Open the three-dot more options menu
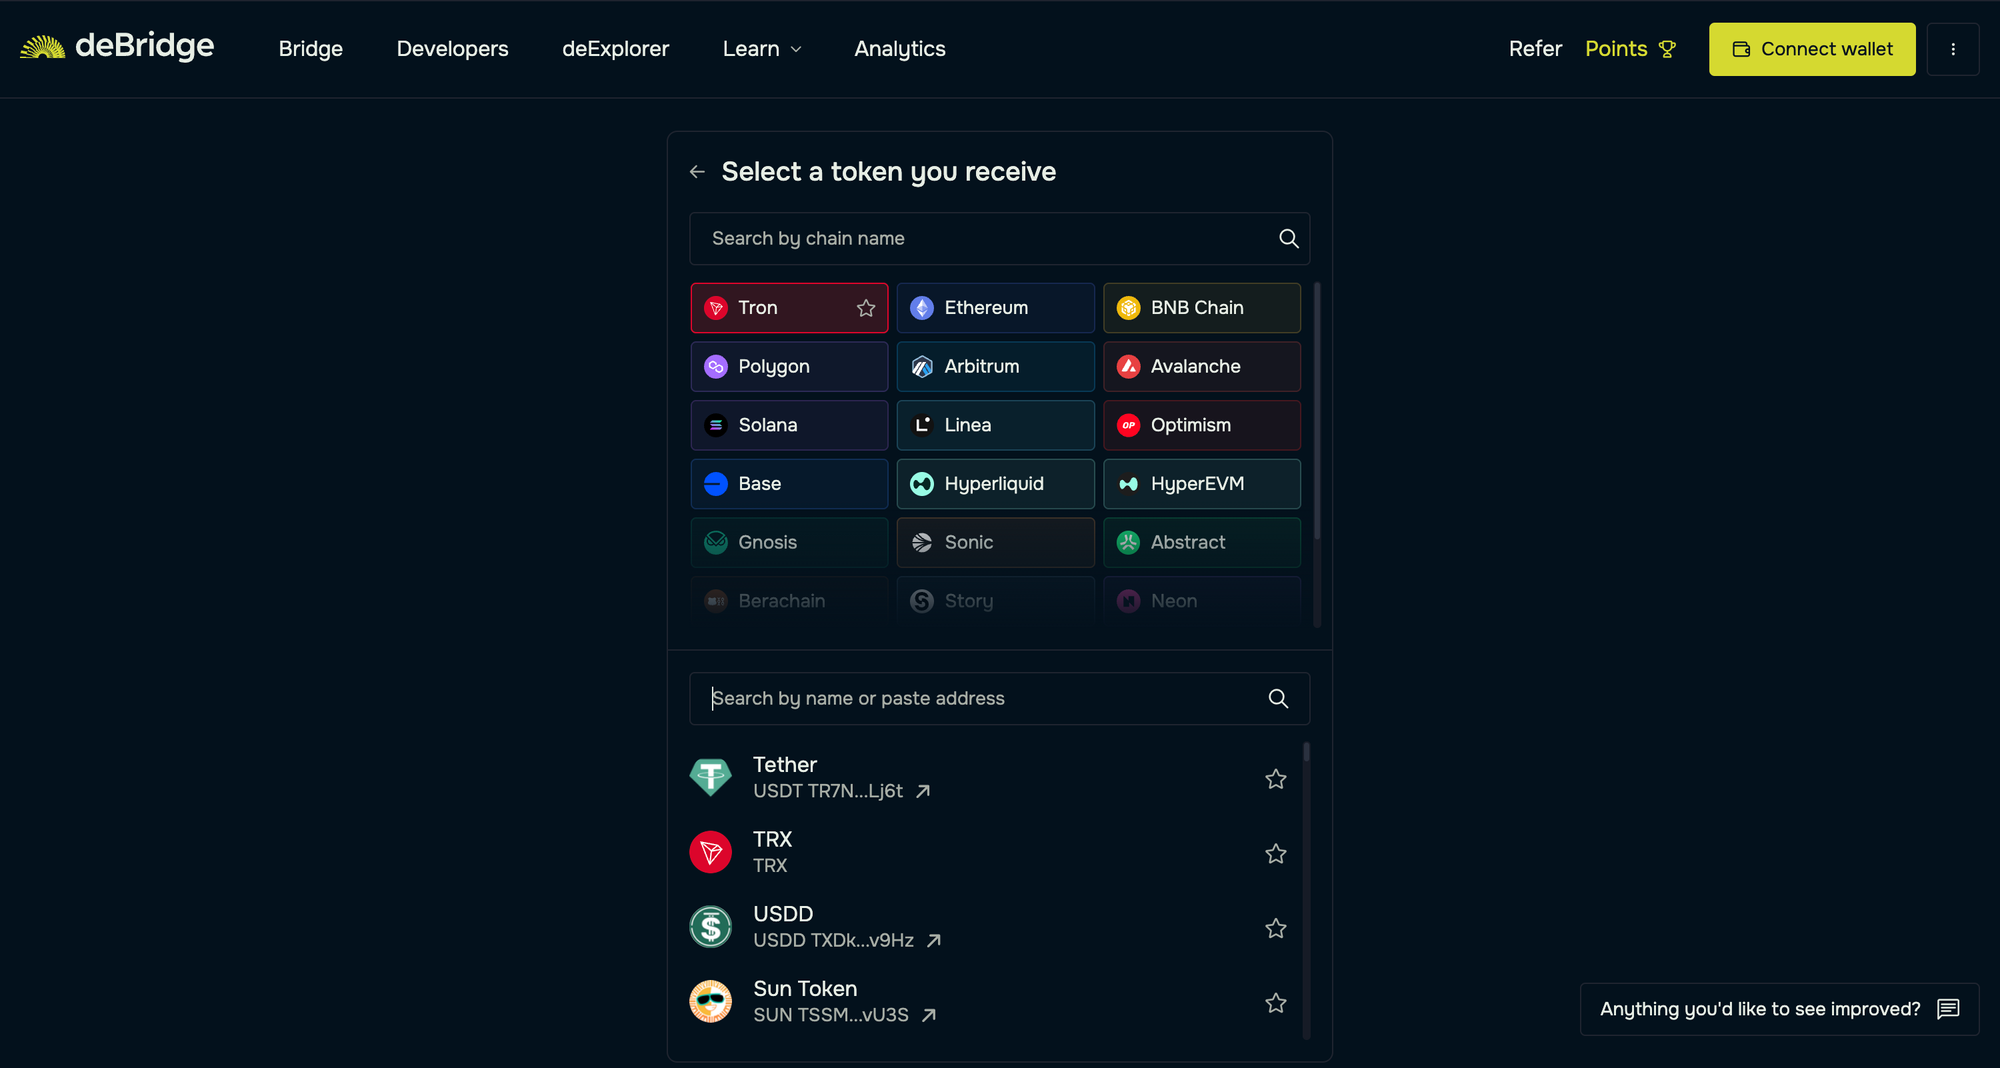This screenshot has width=2000, height=1068. tap(1952, 49)
